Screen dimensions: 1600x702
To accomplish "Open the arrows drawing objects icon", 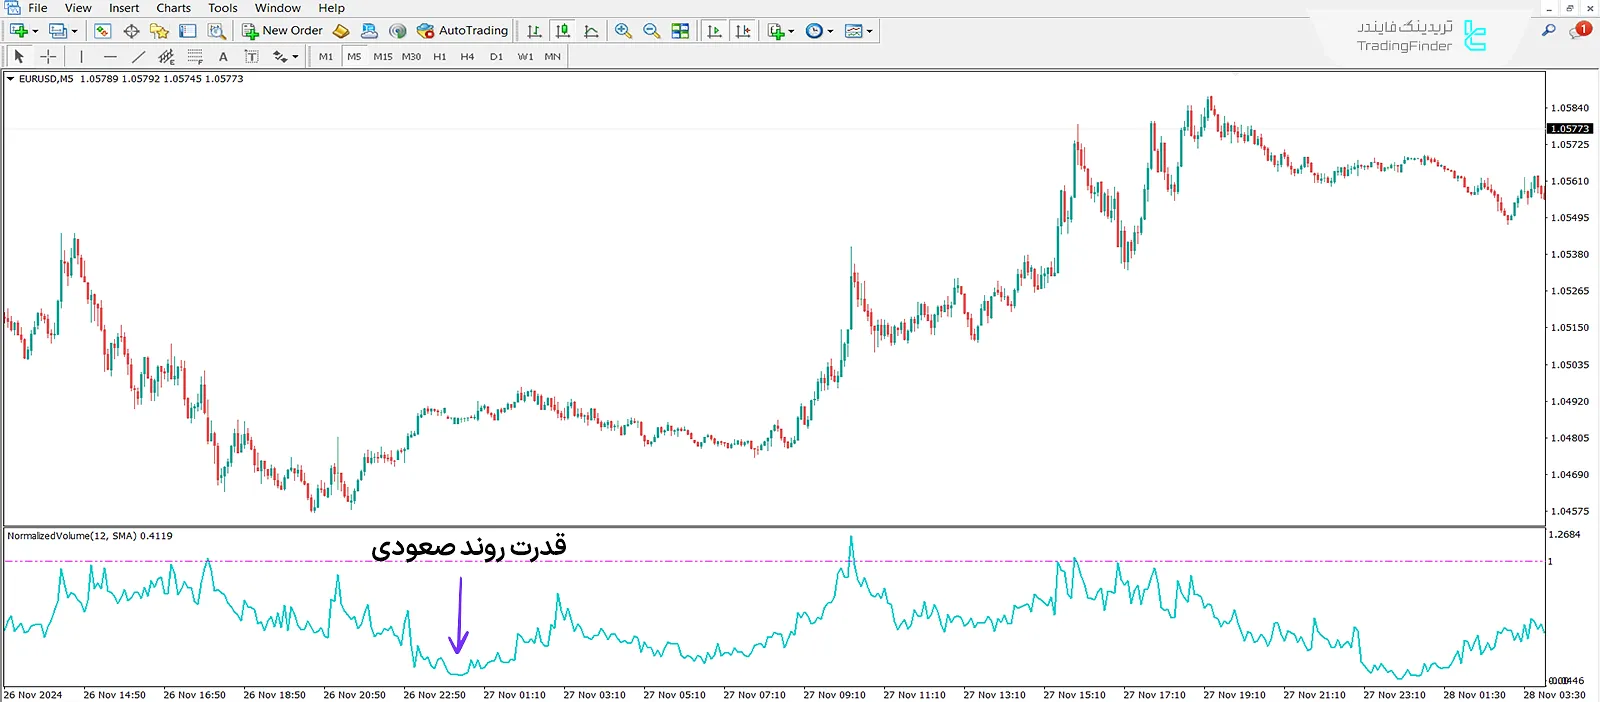I will (280, 57).
